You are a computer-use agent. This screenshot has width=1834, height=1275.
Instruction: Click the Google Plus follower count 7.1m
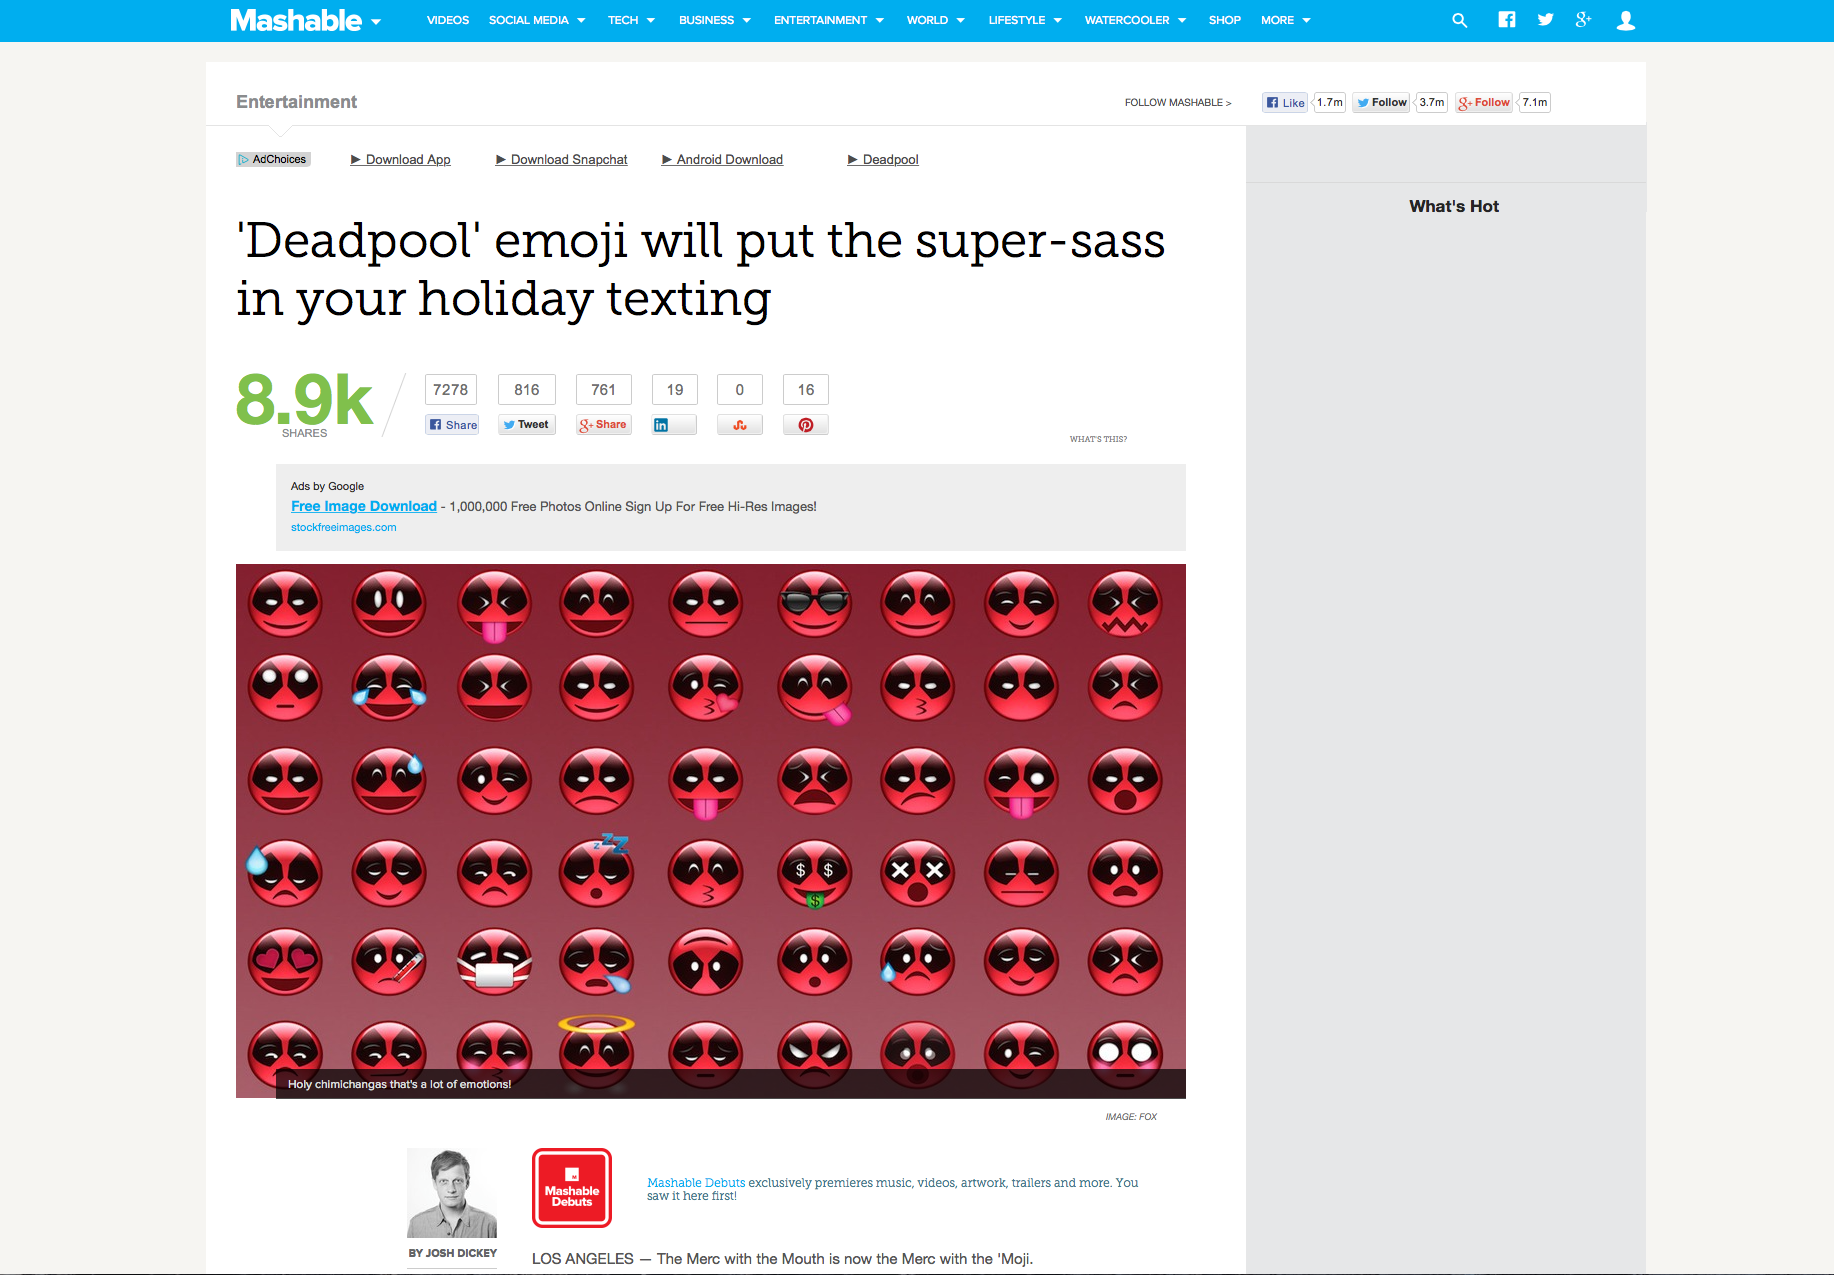click(1535, 102)
